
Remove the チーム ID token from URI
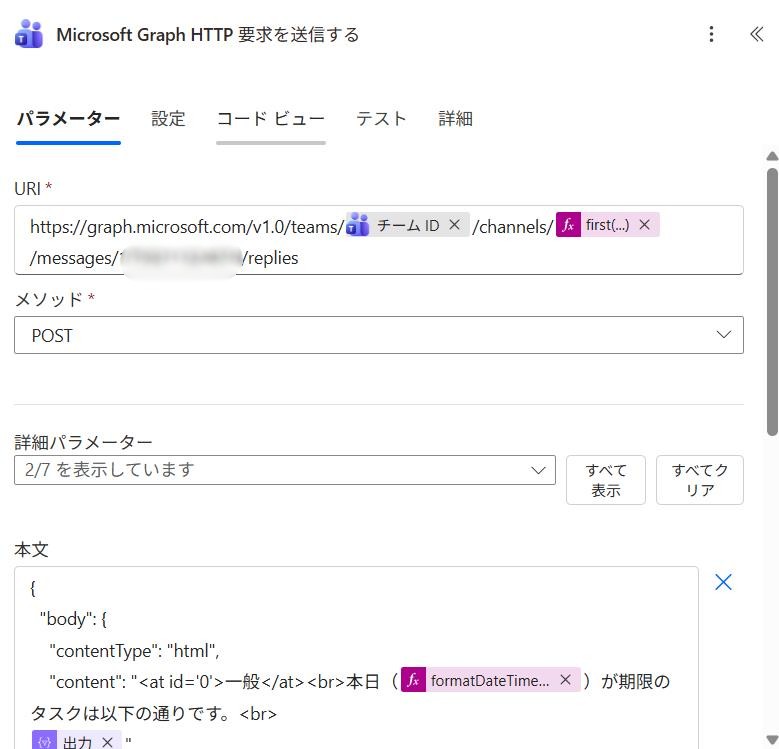pyautogui.click(x=454, y=225)
